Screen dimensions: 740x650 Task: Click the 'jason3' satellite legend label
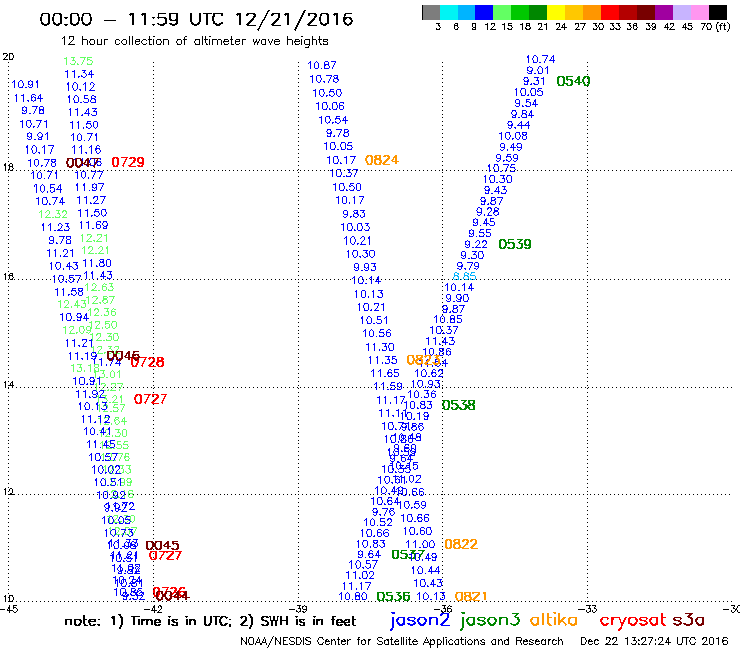tap(490, 620)
